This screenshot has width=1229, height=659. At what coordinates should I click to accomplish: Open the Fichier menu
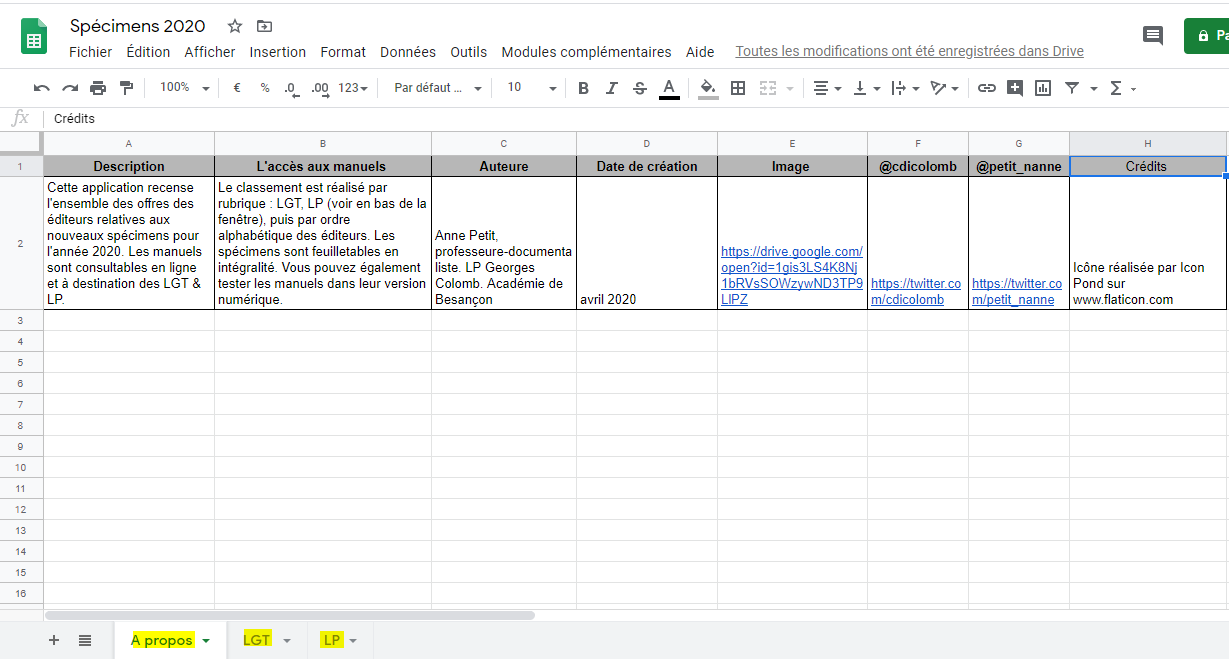pos(91,52)
